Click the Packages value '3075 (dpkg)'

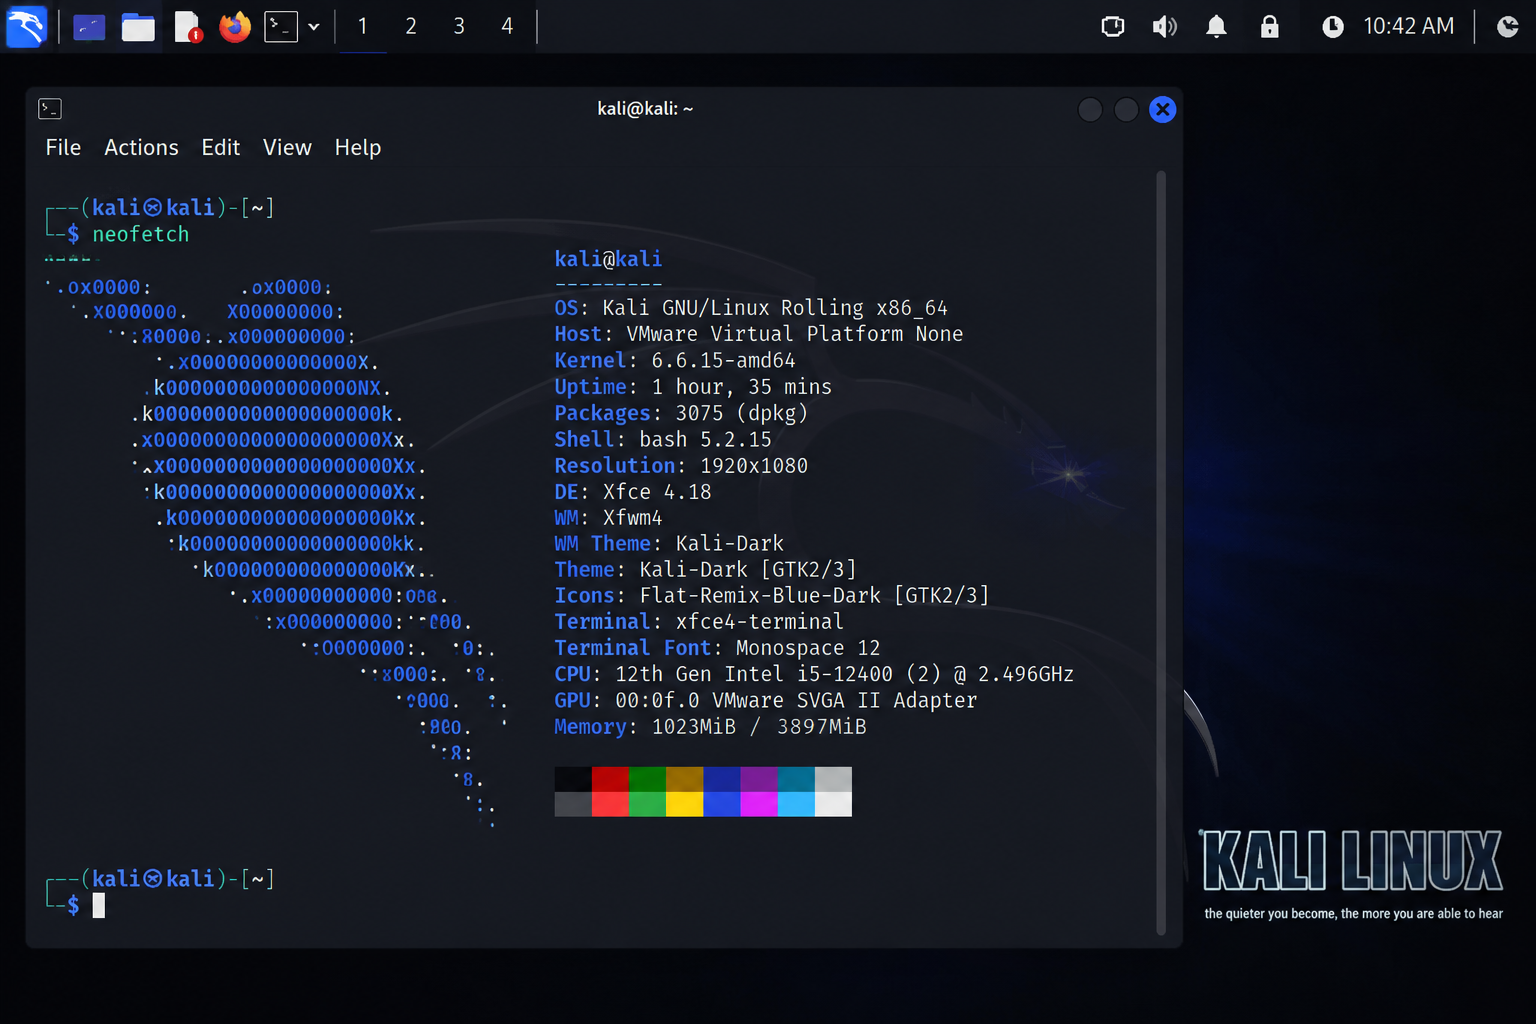(741, 413)
